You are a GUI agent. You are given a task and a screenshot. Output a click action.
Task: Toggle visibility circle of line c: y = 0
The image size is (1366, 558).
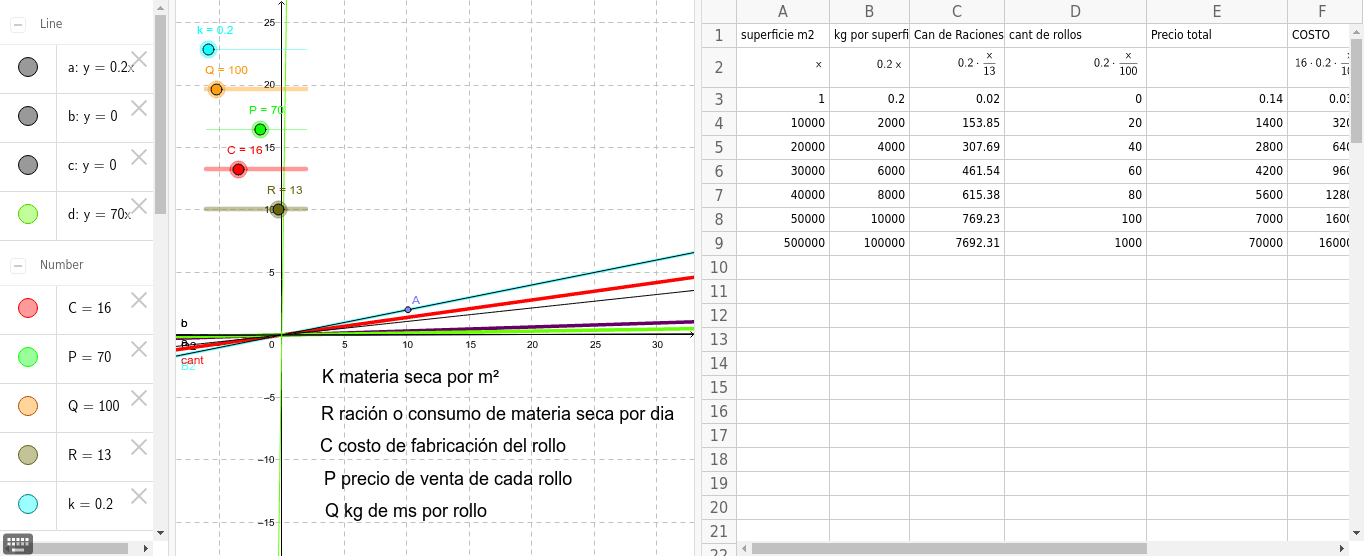(x=28, y=165)
